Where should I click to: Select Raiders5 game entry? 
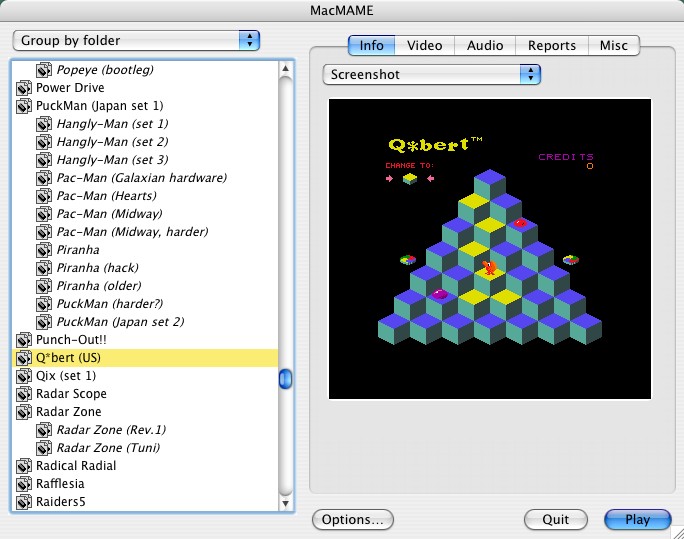[145, 501]
